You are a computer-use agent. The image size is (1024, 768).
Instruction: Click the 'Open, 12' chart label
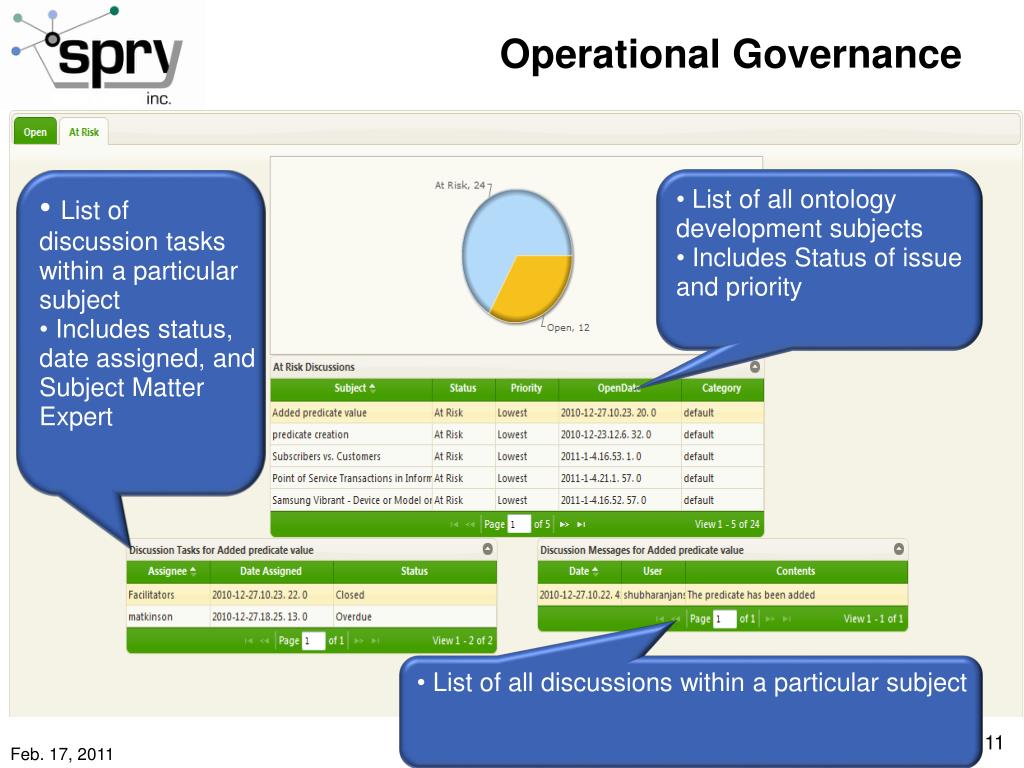(x=568, y=328)
